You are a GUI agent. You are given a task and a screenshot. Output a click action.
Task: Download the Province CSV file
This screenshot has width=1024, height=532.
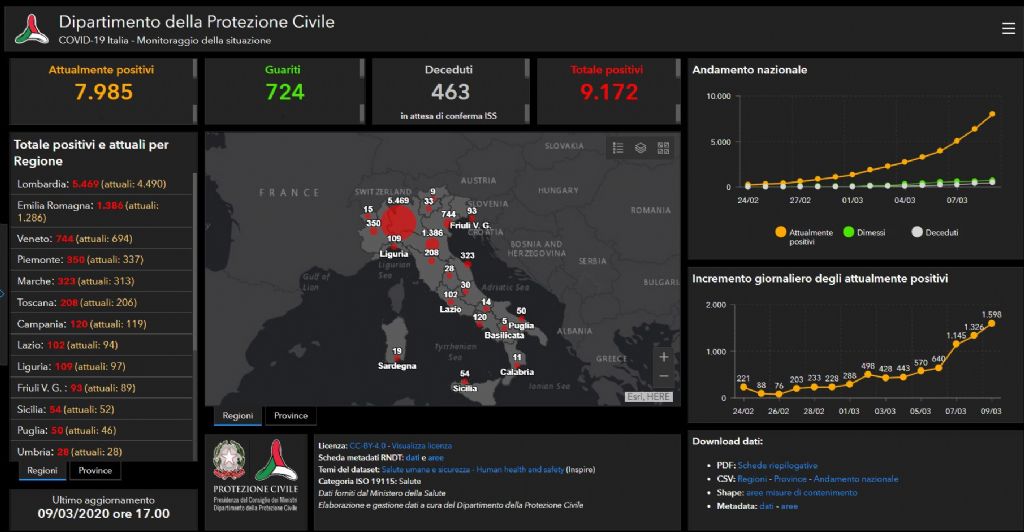click(x=790, y=479)
